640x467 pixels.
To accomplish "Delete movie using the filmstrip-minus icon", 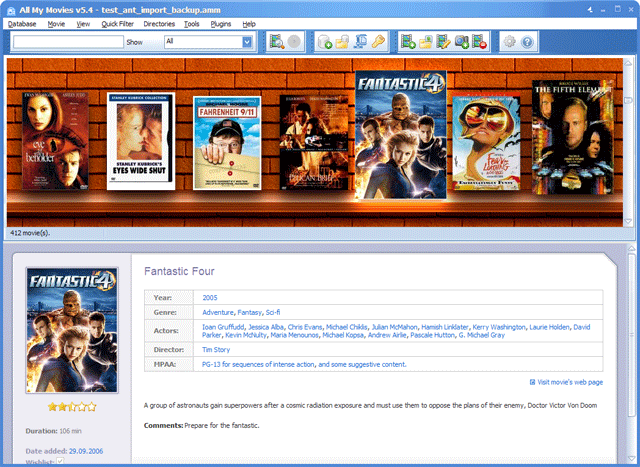I will (480, 42).
